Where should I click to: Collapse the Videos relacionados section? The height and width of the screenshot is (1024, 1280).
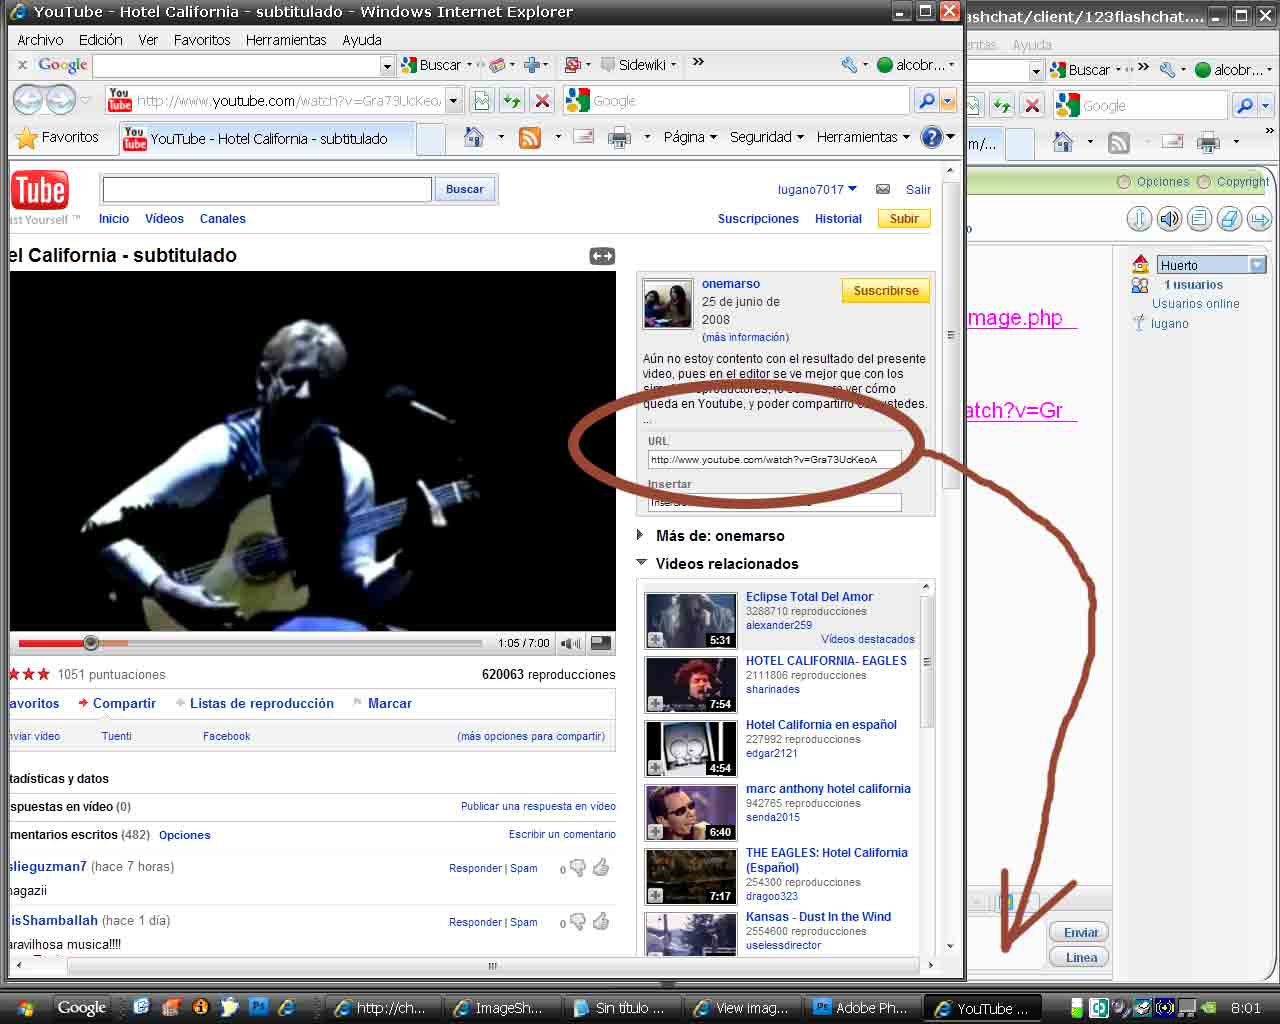click(x=641, y=563)
